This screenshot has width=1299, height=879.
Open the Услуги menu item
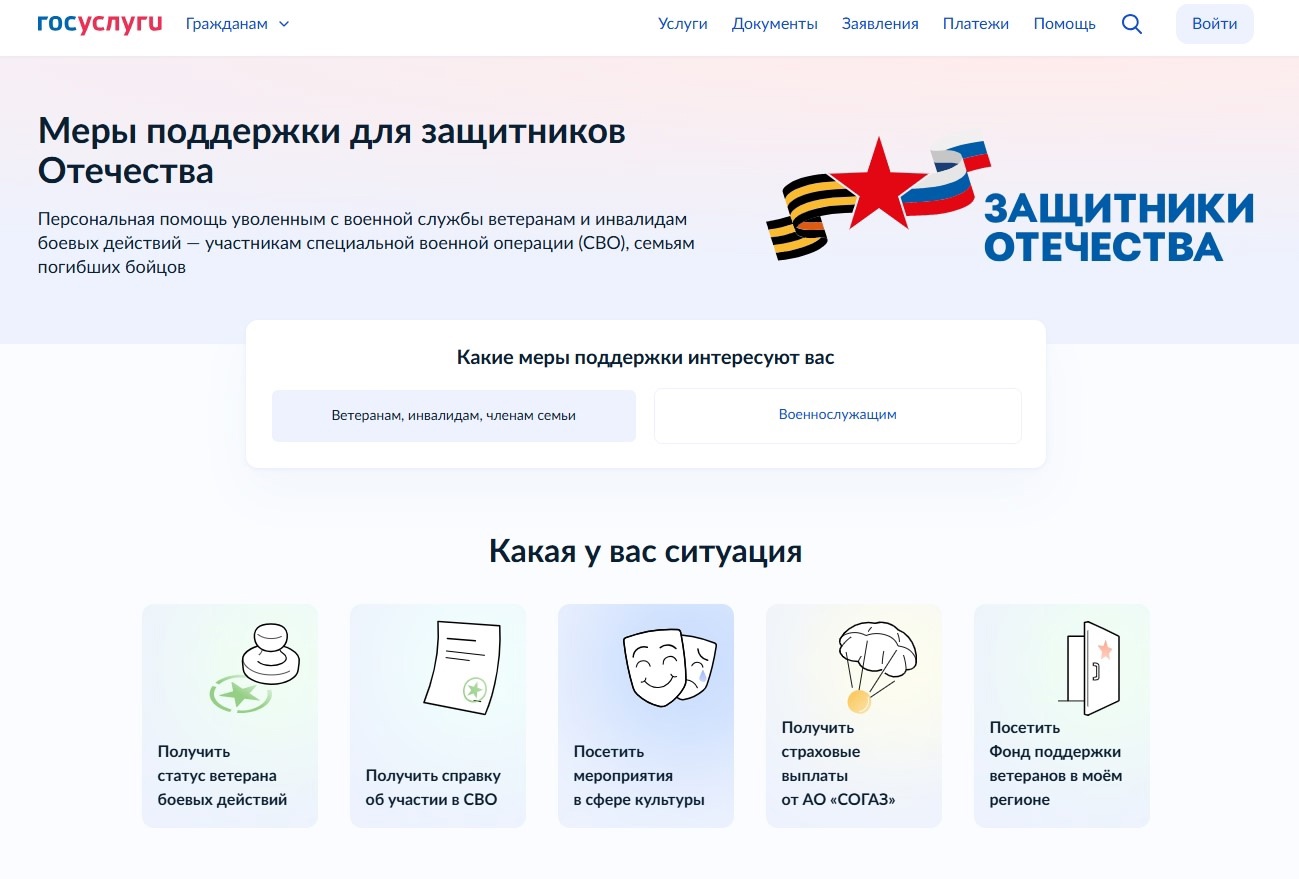tap(683, 24)
